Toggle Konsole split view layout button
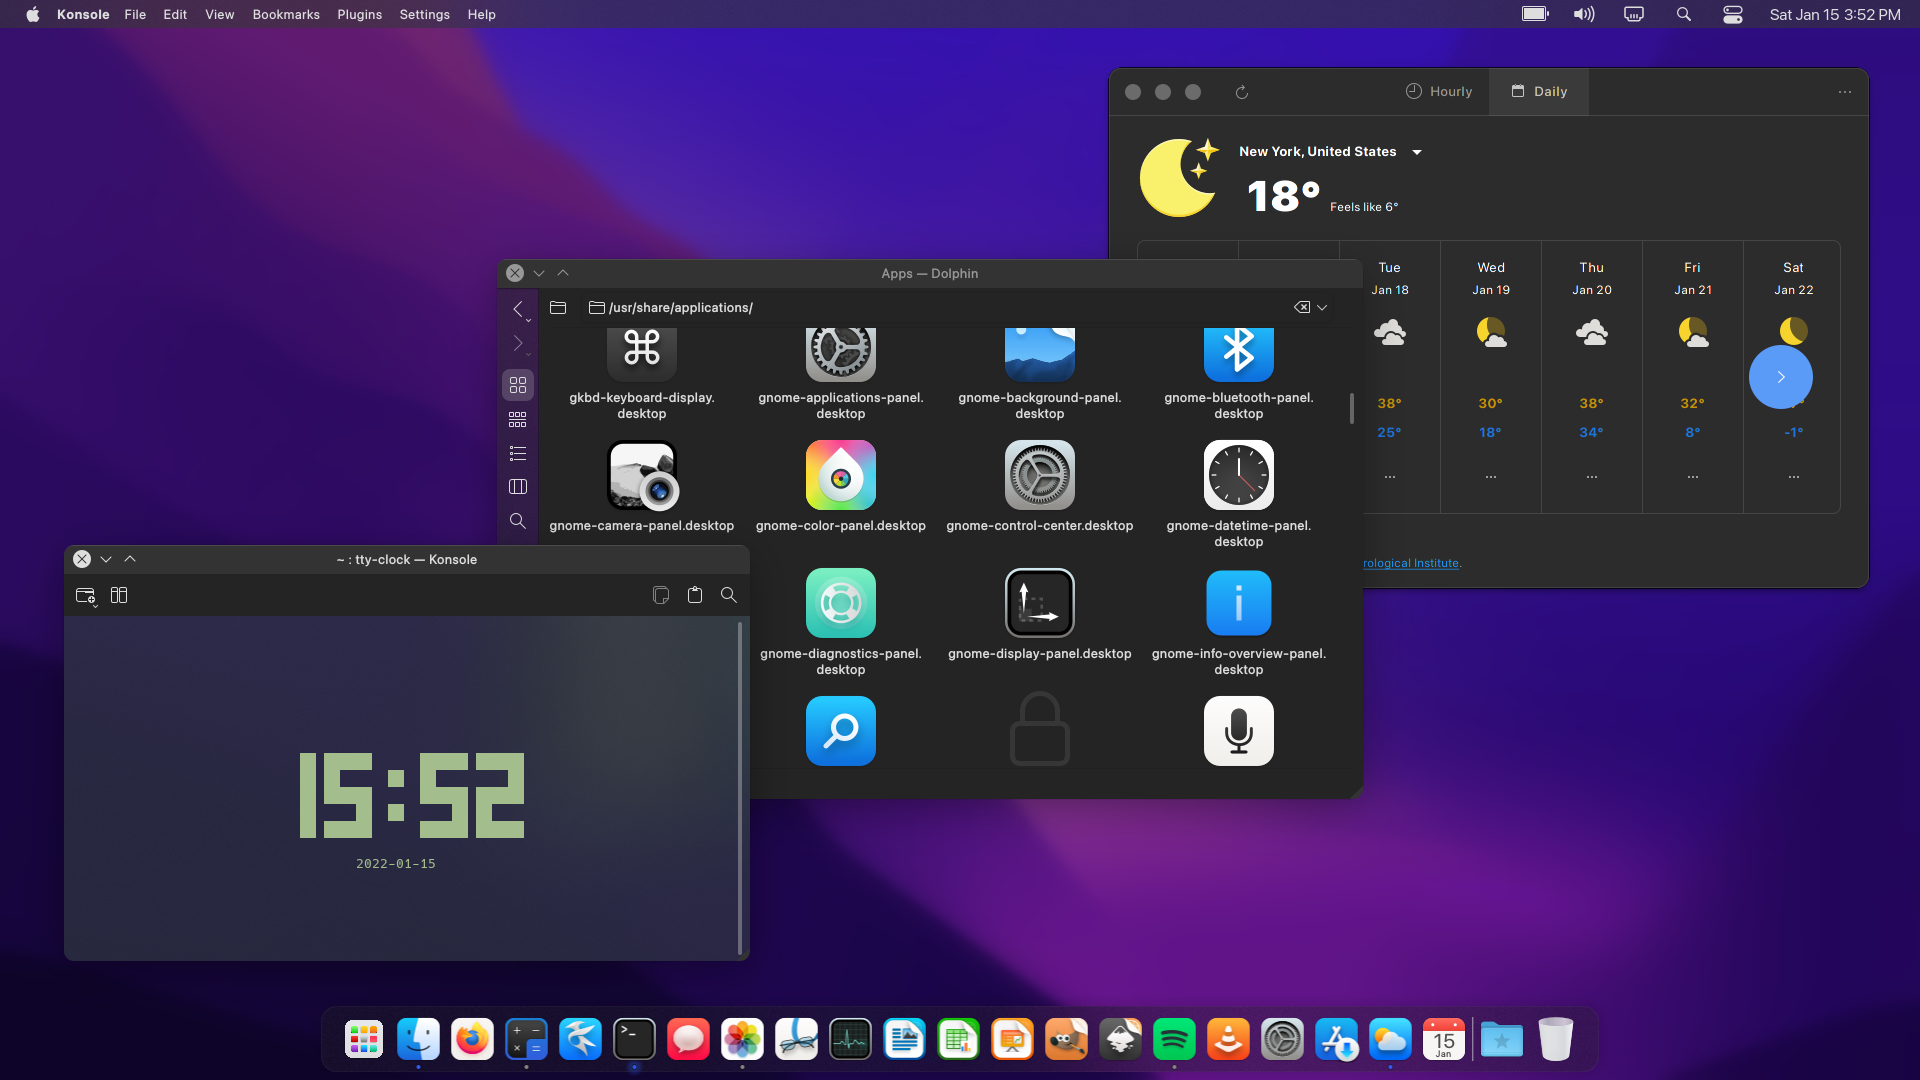Viewport: 1920px width, 1080px height. click(x=119, y=596)
